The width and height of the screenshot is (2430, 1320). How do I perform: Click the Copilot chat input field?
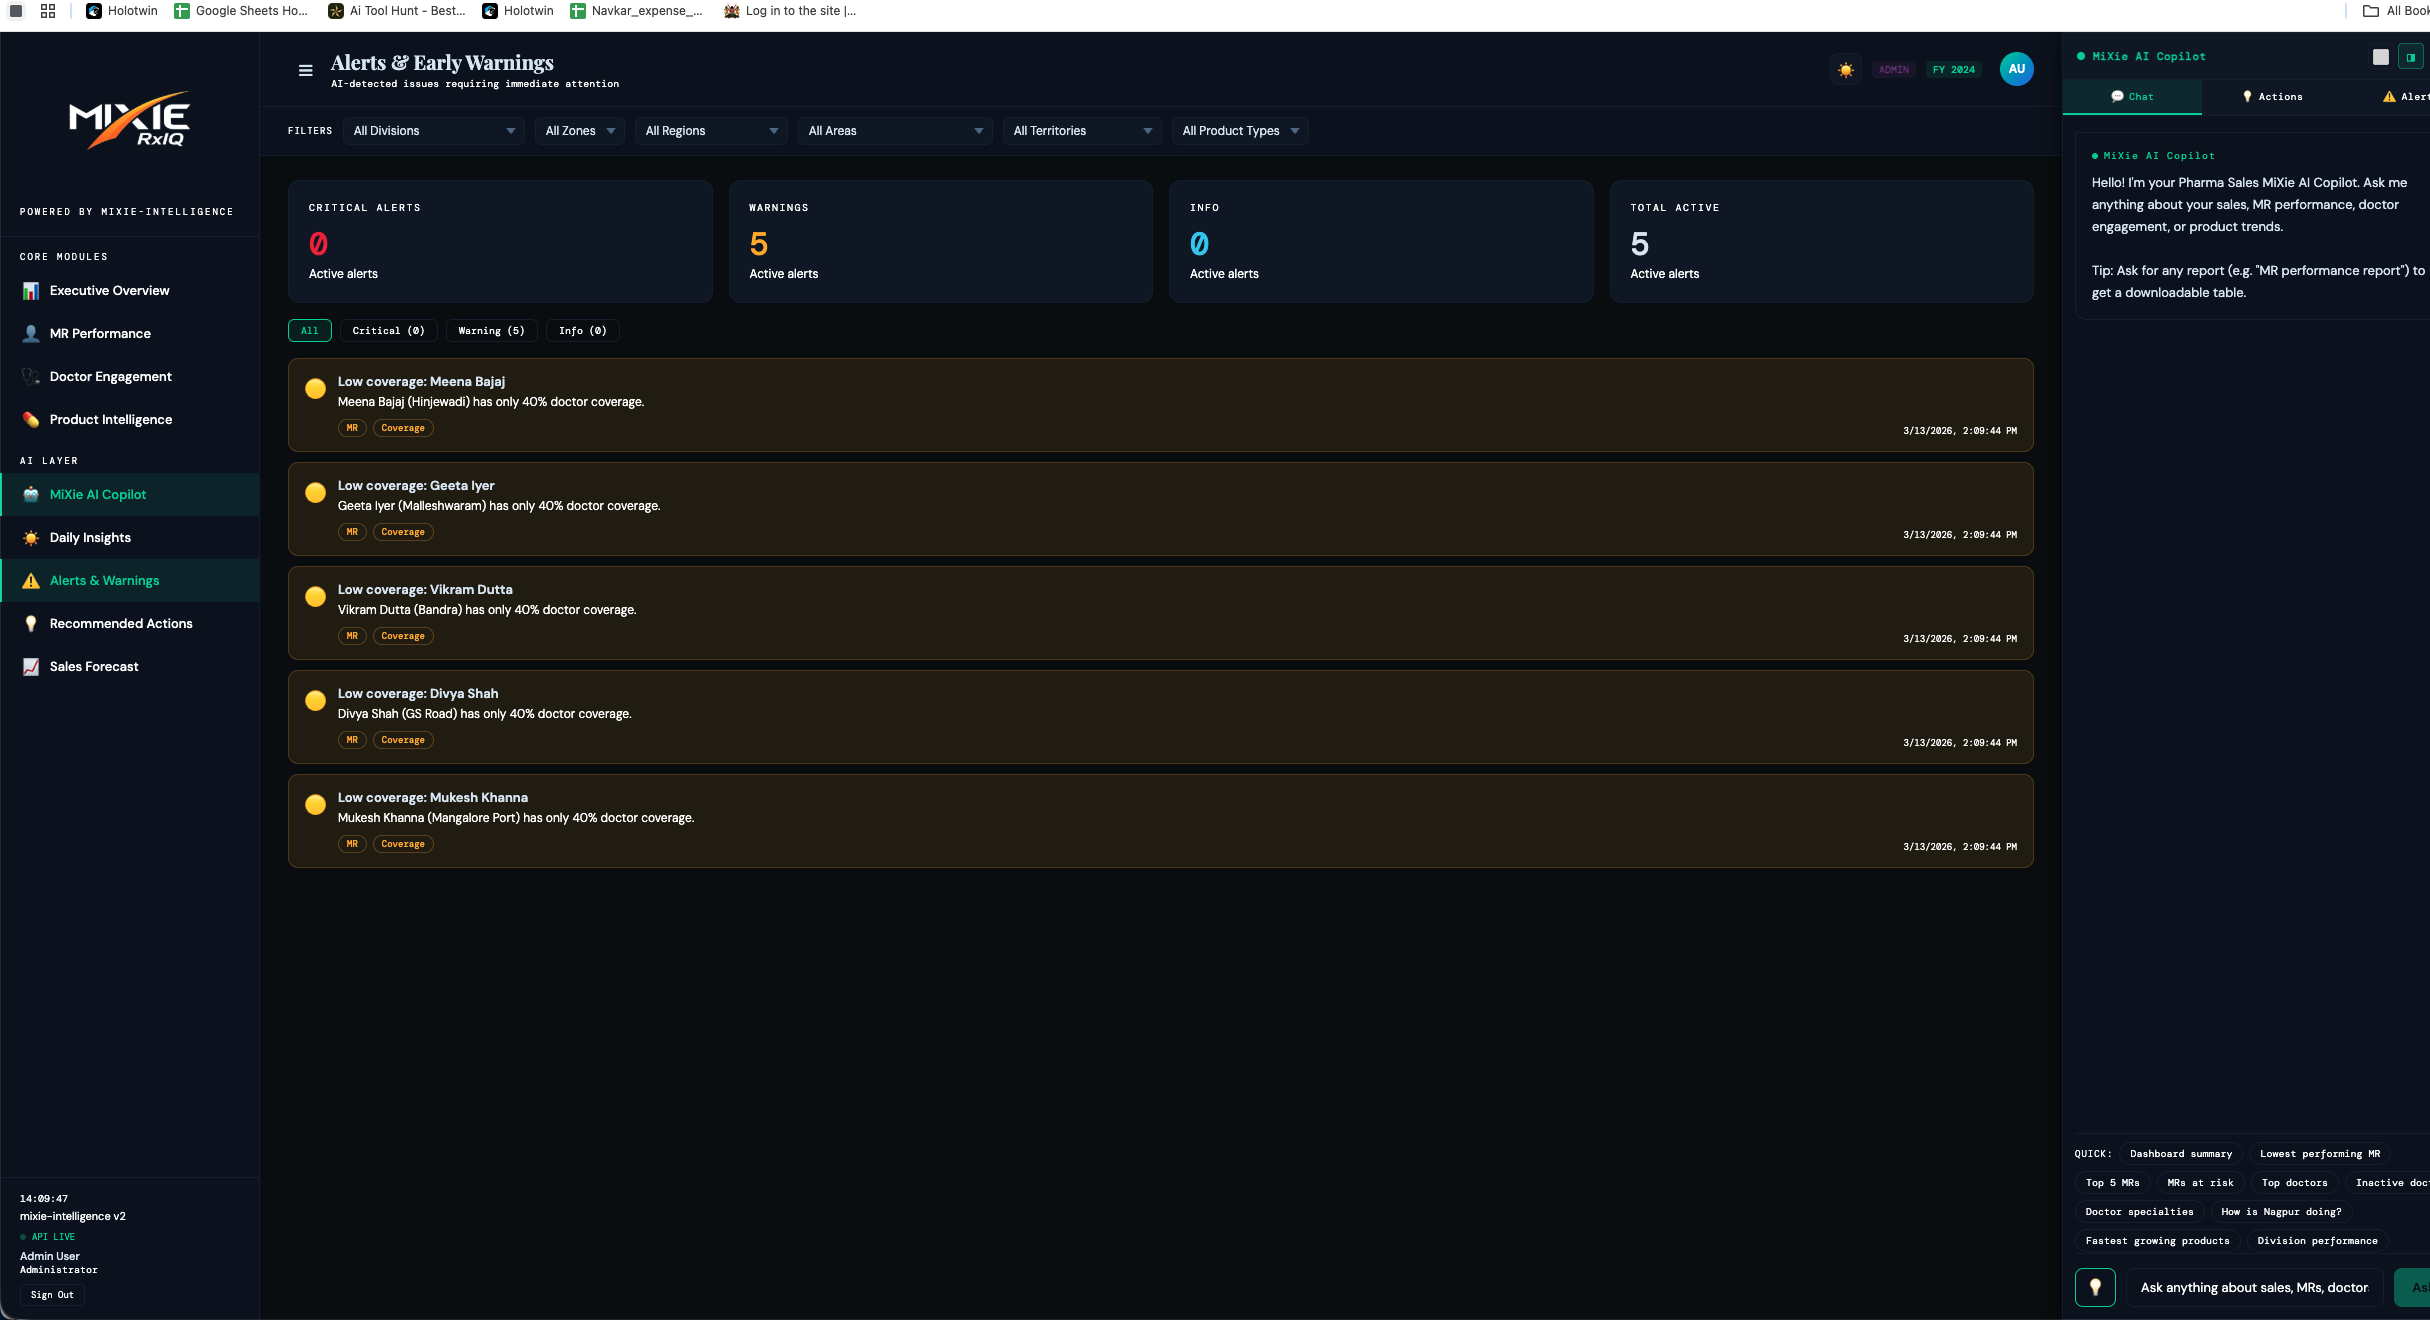tap(2255, 1288)
